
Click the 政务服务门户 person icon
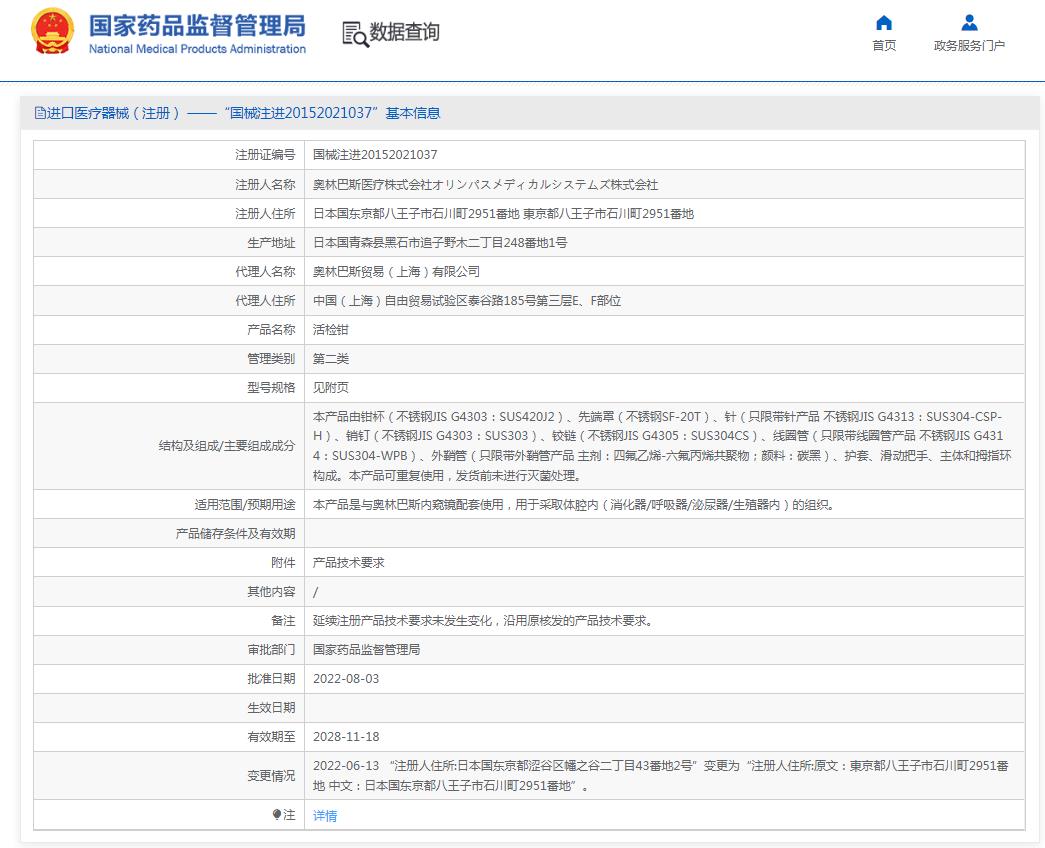click(968, 22)
